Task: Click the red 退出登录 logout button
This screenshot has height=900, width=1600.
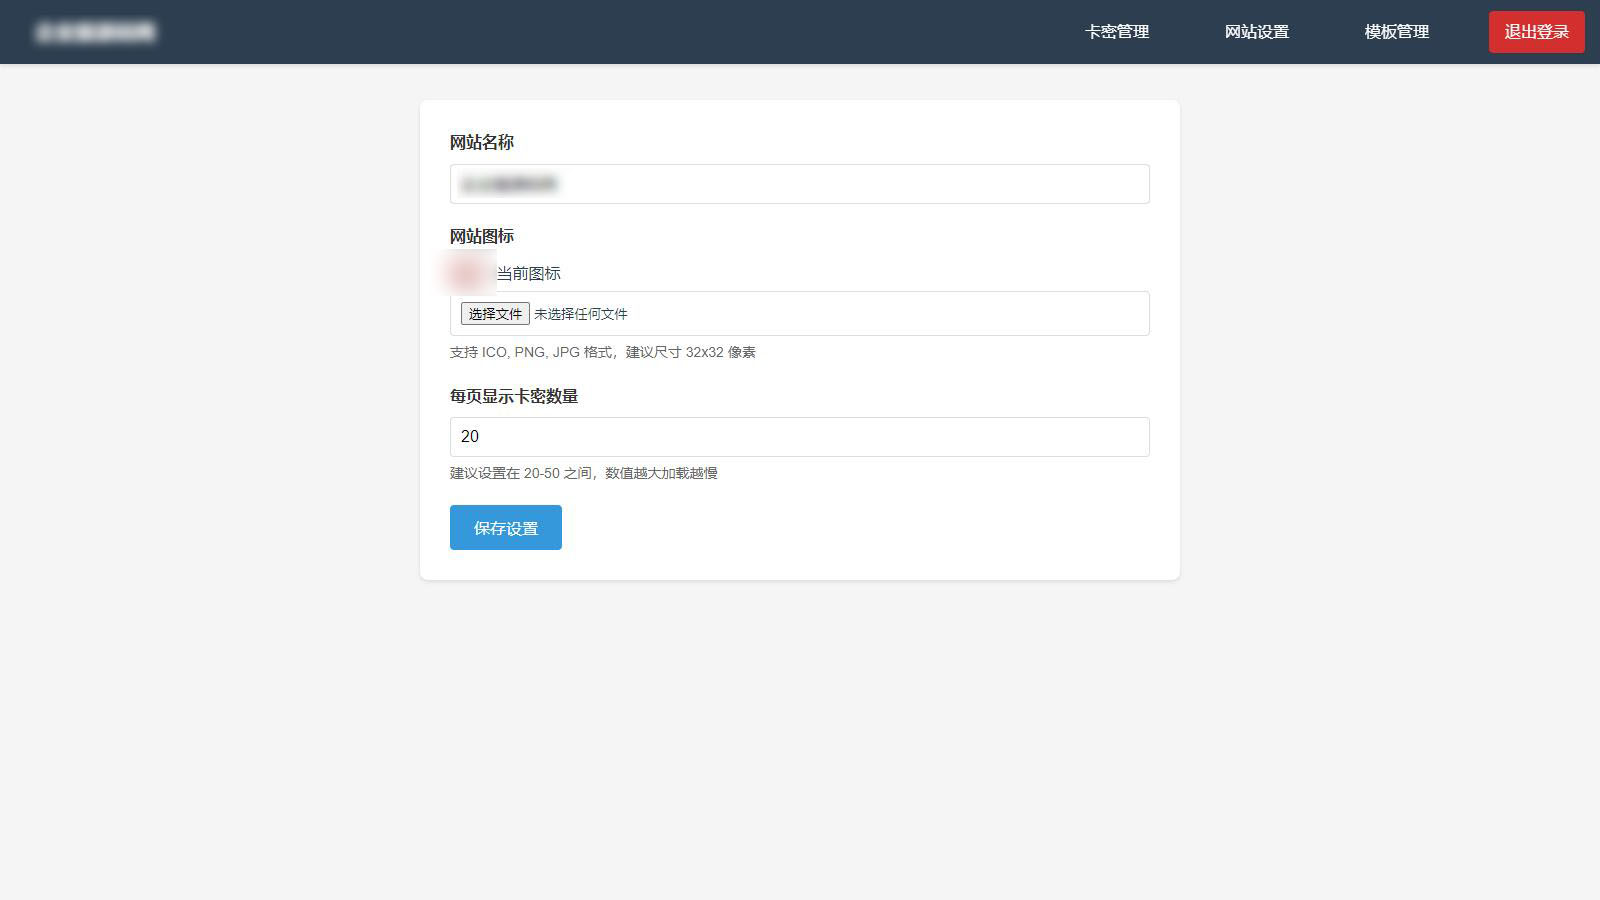Action: [x=1535, y=31]
